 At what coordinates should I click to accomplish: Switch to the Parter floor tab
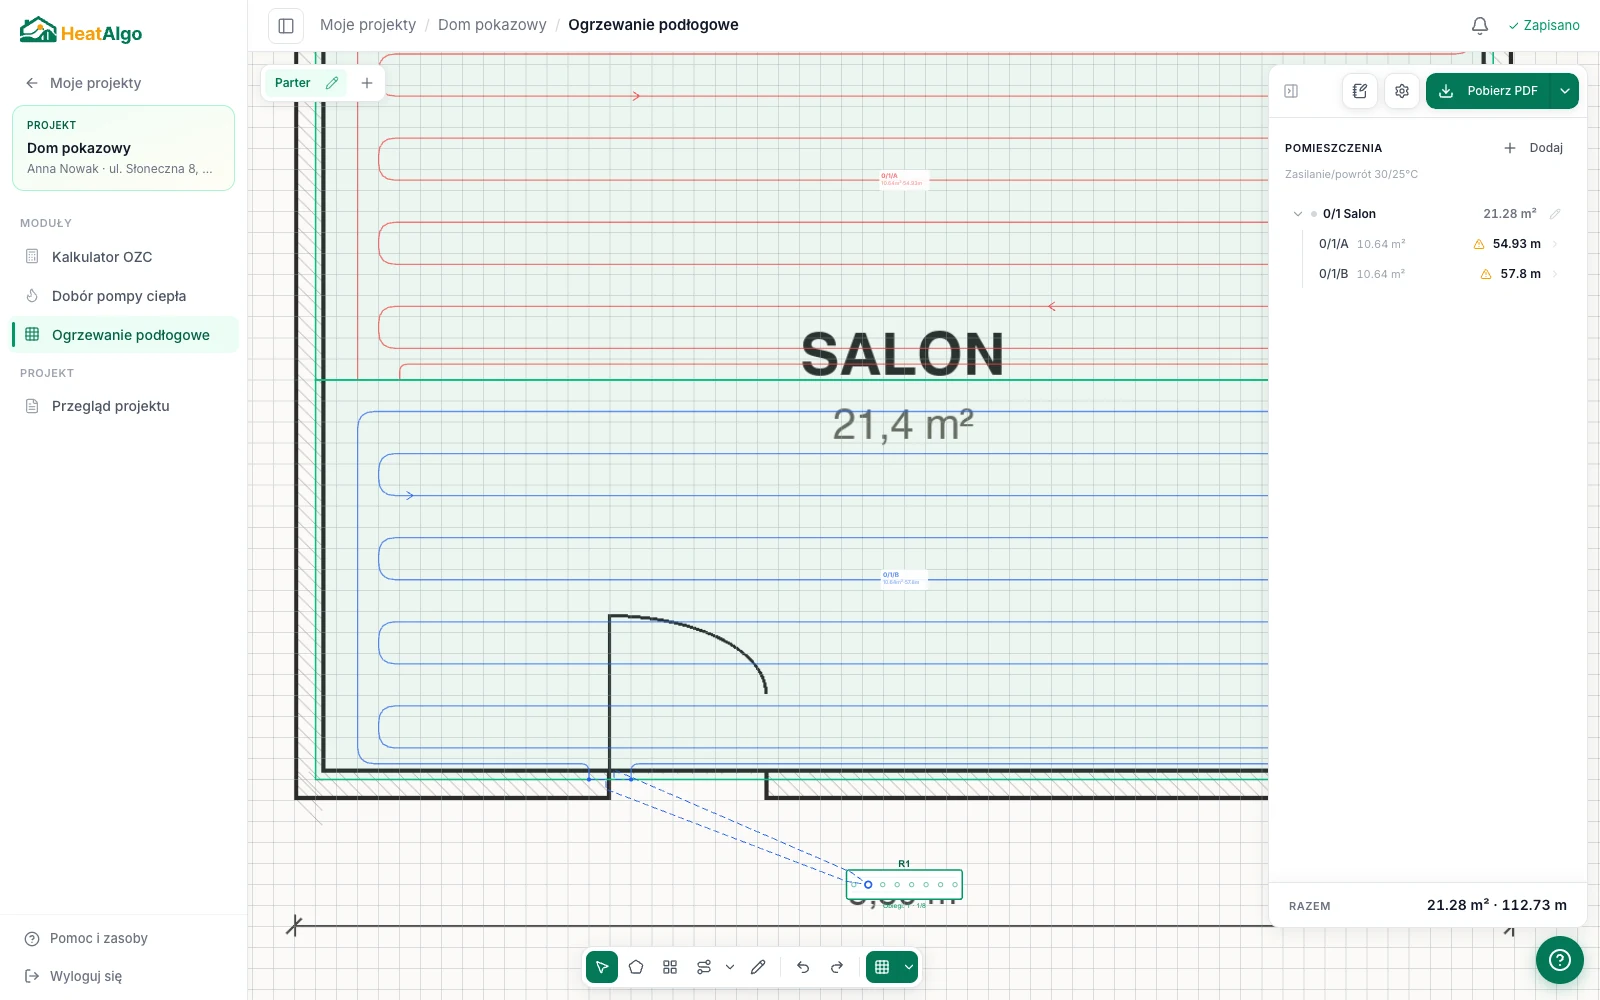pos(292,83)
